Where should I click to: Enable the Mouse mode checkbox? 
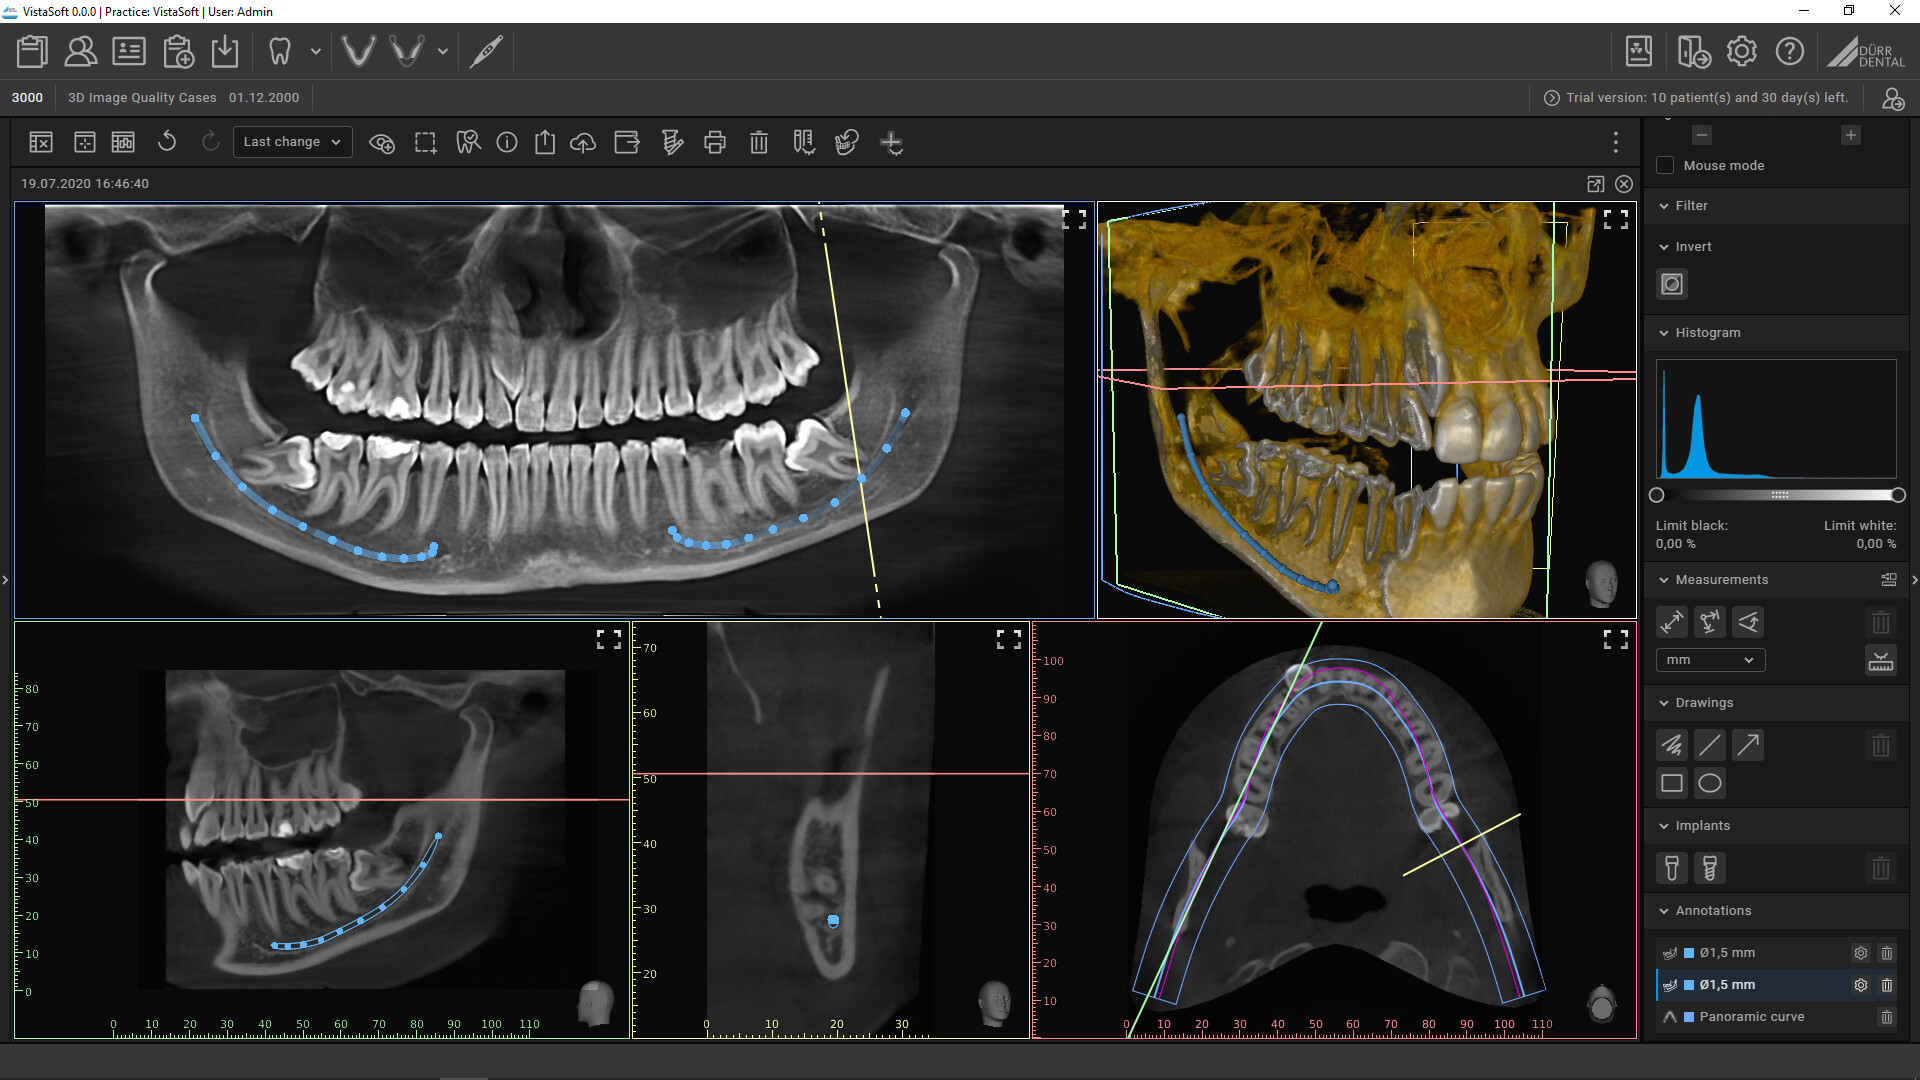[1665, 165]
